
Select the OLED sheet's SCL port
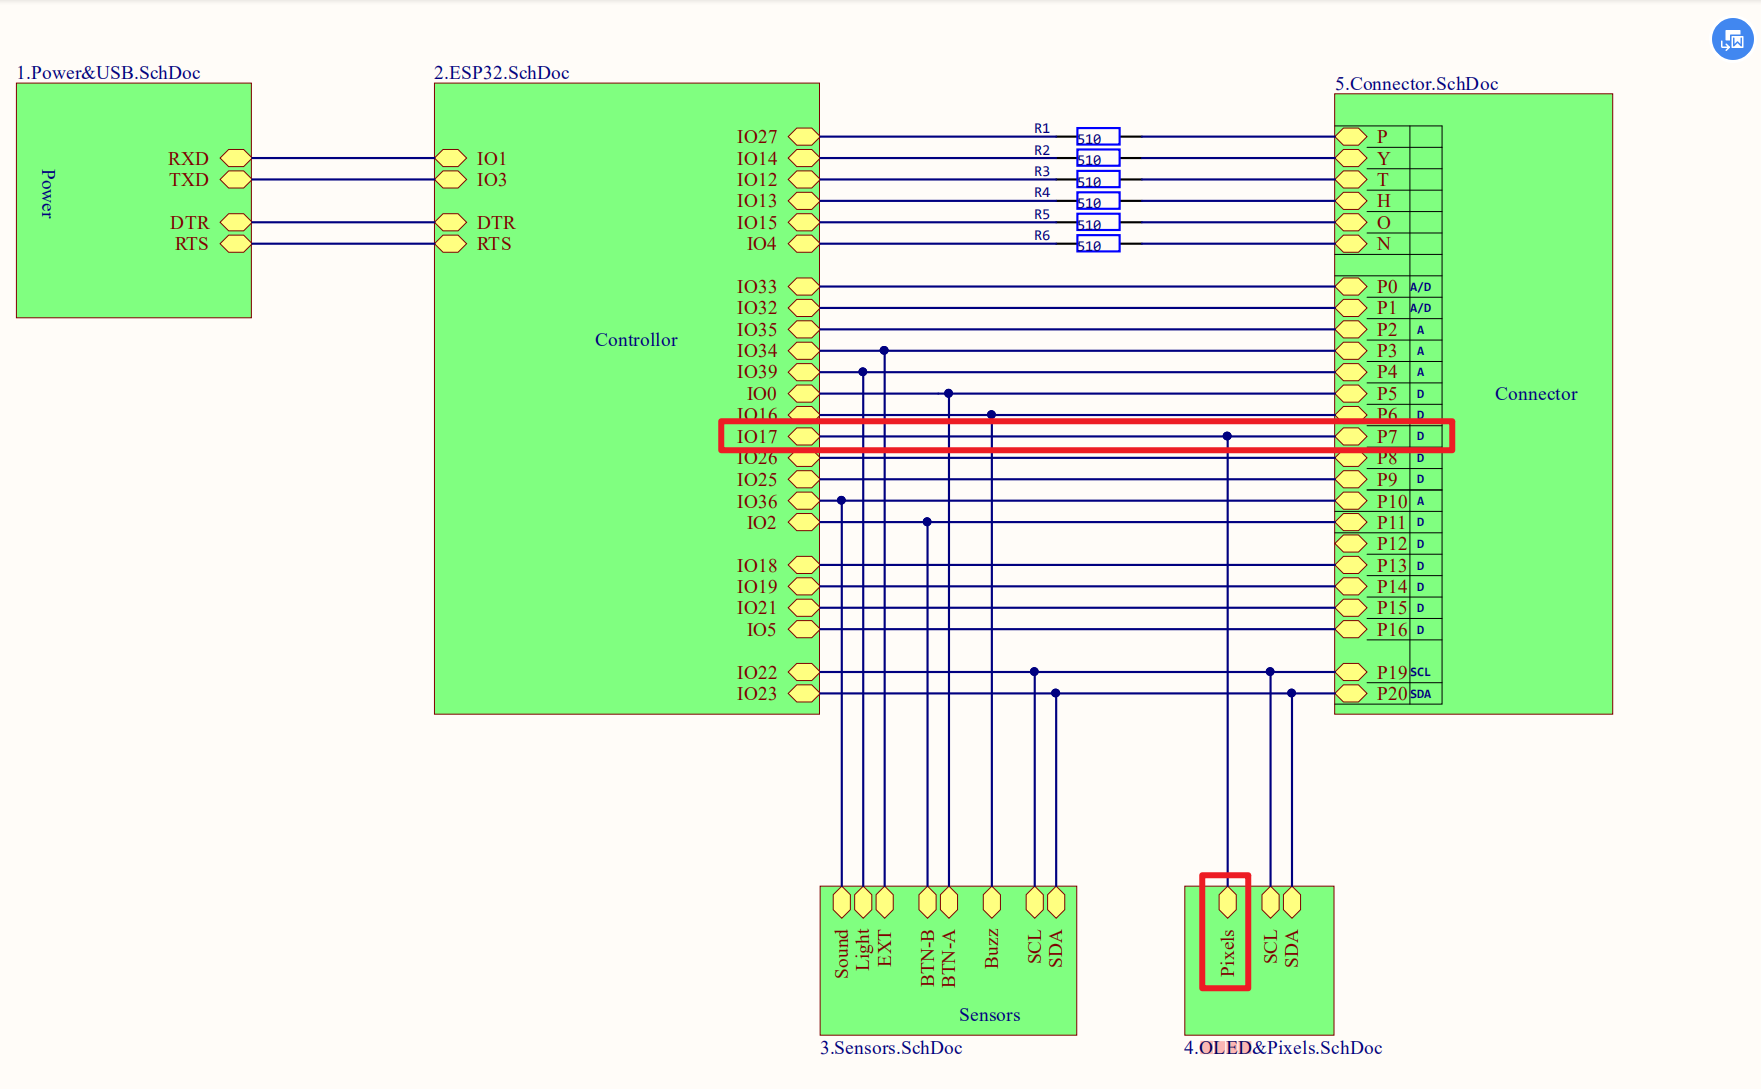coord(1270,902)
